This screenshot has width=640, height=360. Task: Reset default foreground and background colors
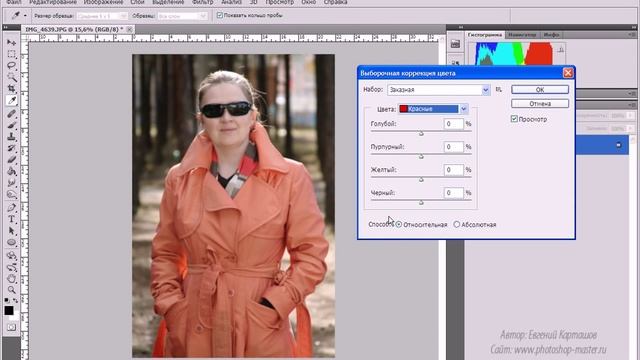[x=7, y=300]
